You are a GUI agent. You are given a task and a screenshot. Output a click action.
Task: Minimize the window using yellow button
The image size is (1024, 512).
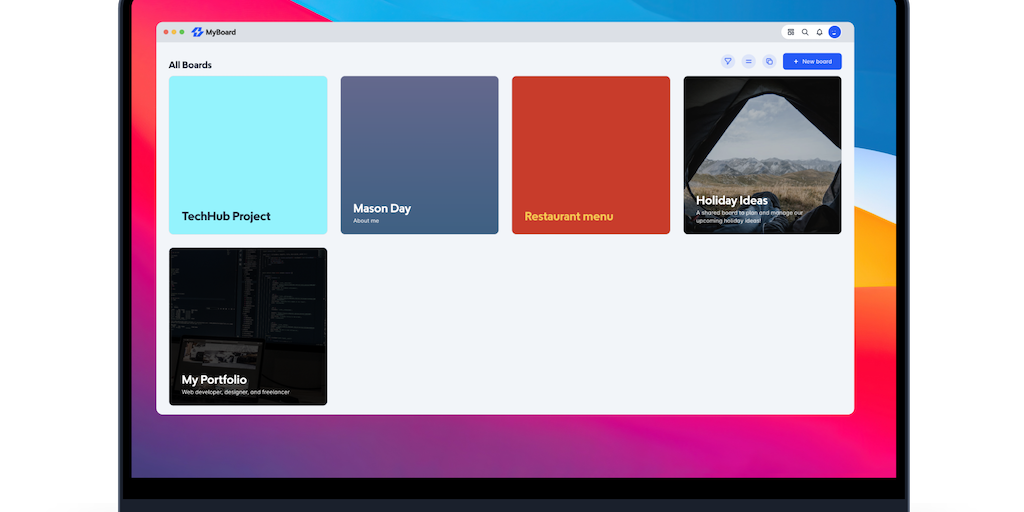174,32
